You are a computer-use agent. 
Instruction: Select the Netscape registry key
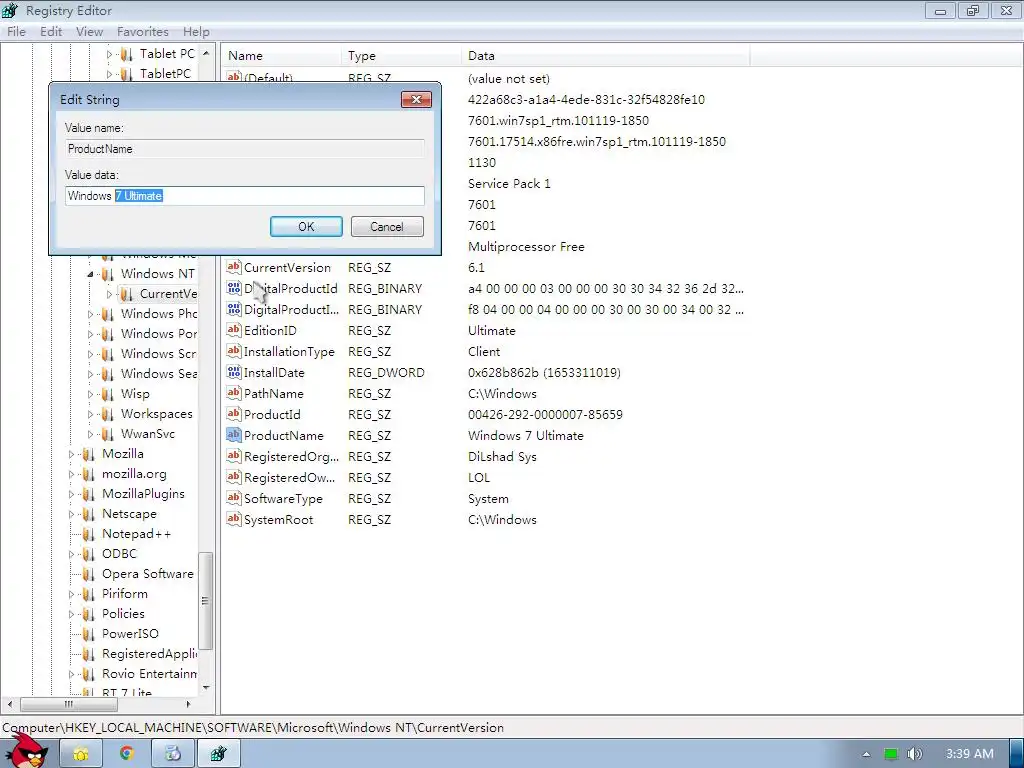129,514
